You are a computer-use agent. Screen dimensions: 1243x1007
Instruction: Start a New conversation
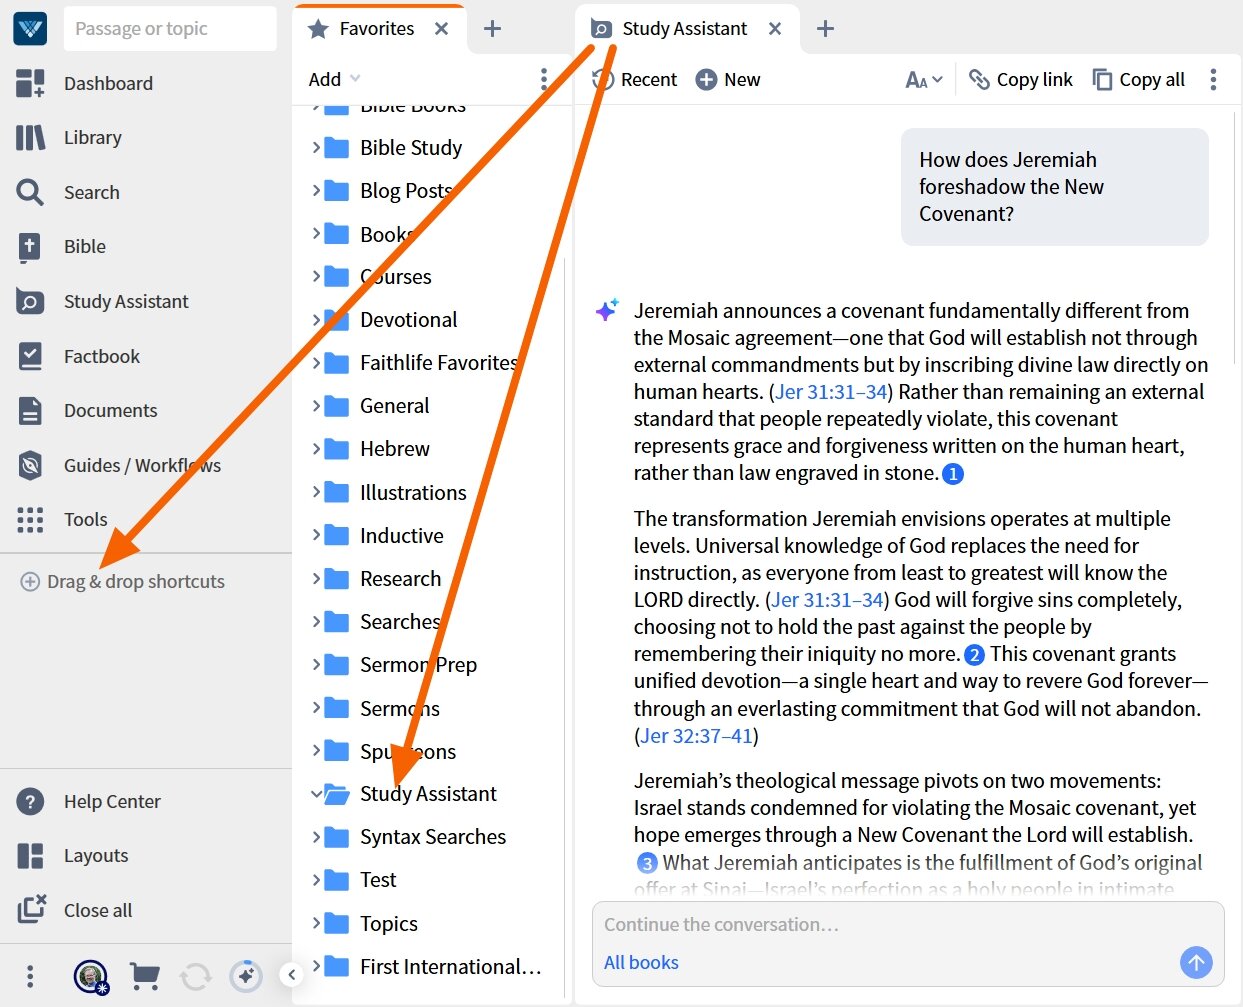(728, 79)
